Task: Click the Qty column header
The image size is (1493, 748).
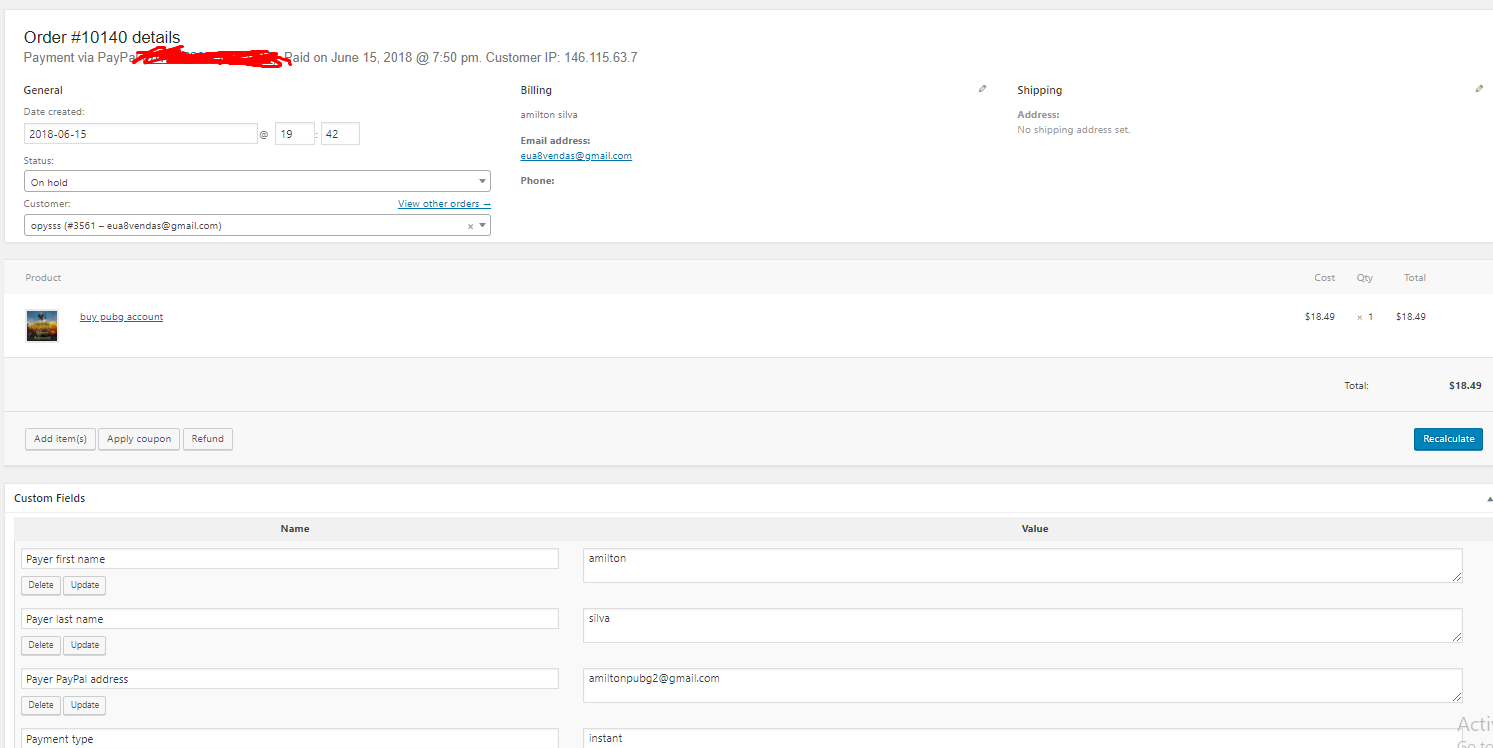Action: [1365, 278]
